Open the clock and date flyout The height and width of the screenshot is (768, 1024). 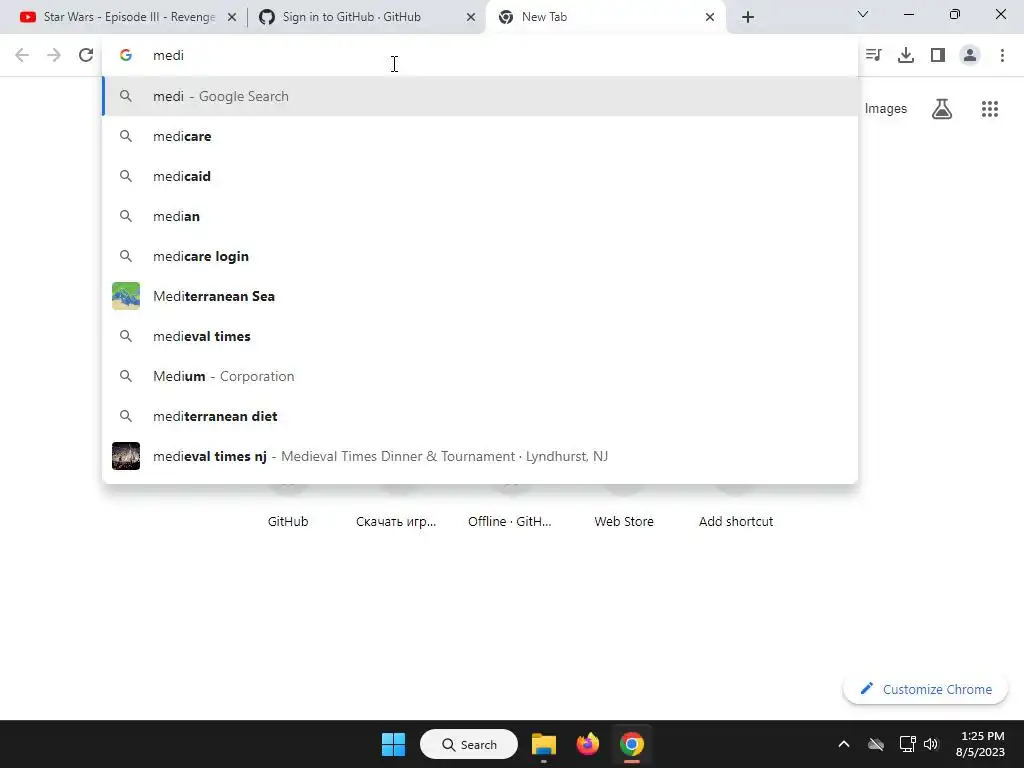click(981, 744)
